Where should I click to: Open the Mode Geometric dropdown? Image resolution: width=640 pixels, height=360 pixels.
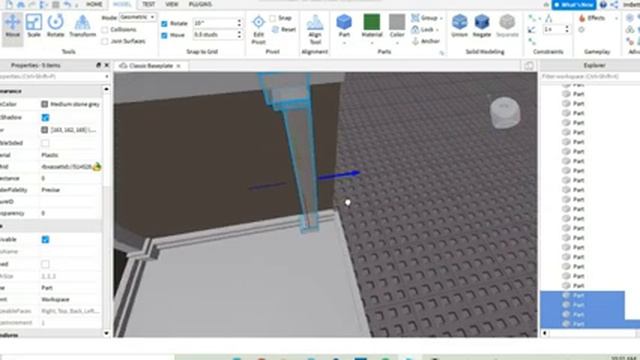[137, 17]
